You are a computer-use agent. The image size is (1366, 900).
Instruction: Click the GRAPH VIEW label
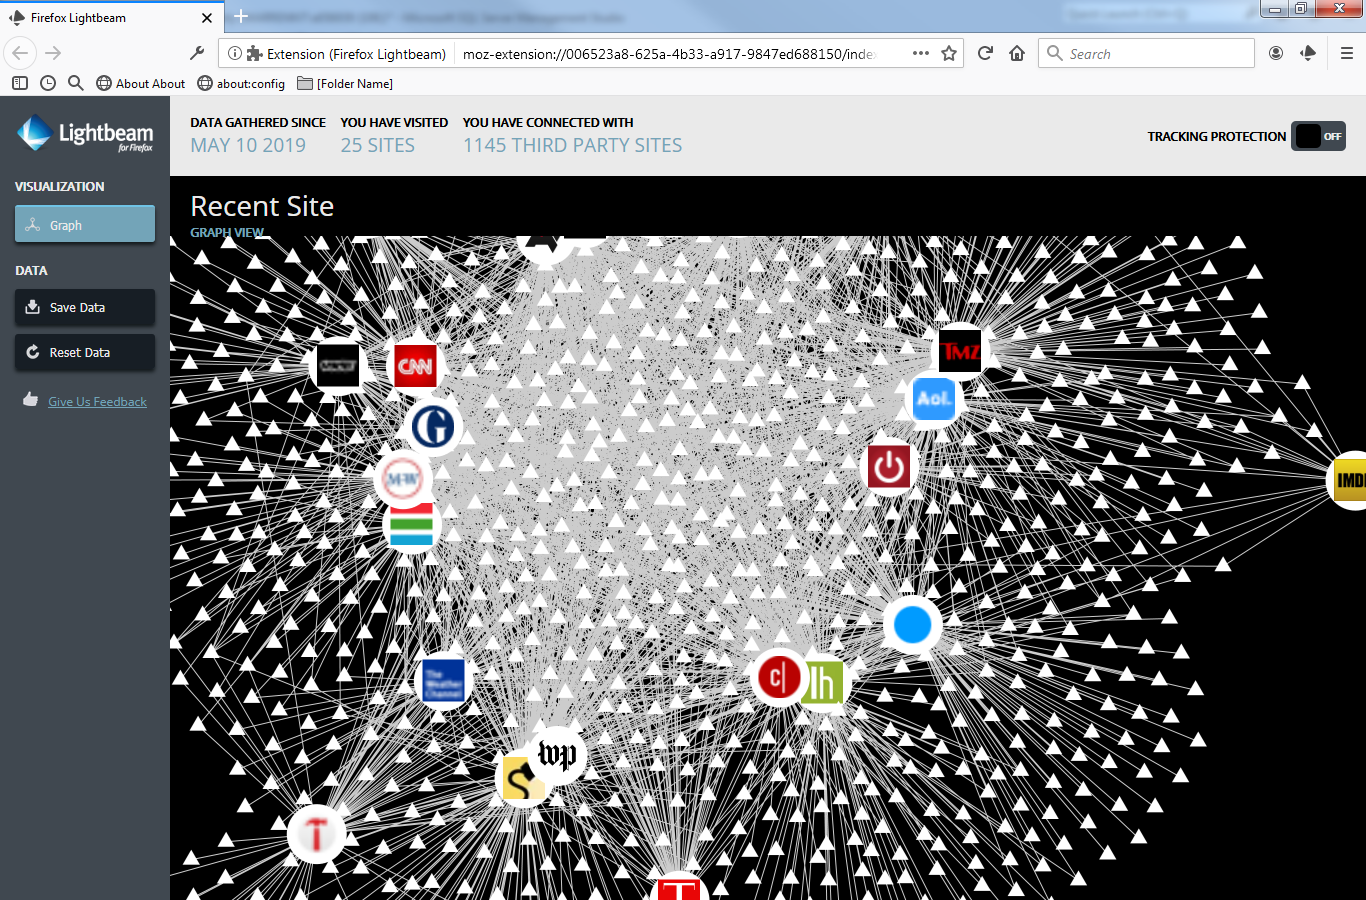(x=227, y=232)
